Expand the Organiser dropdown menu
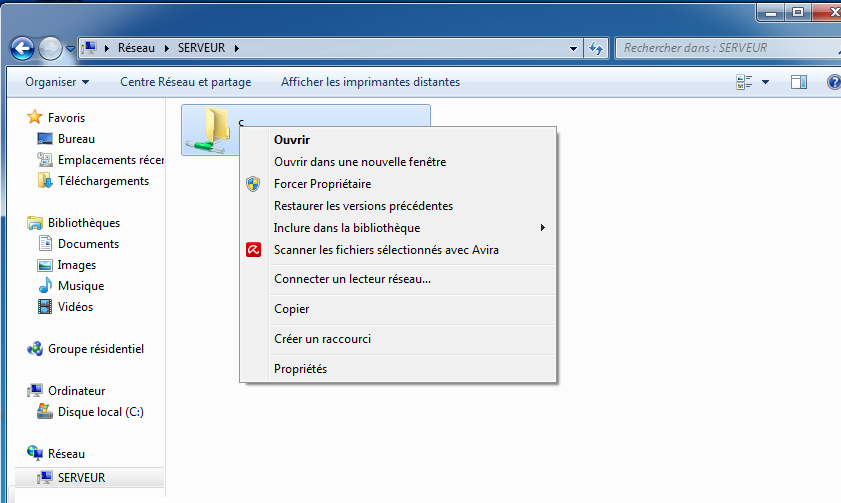 click(57, 82)
